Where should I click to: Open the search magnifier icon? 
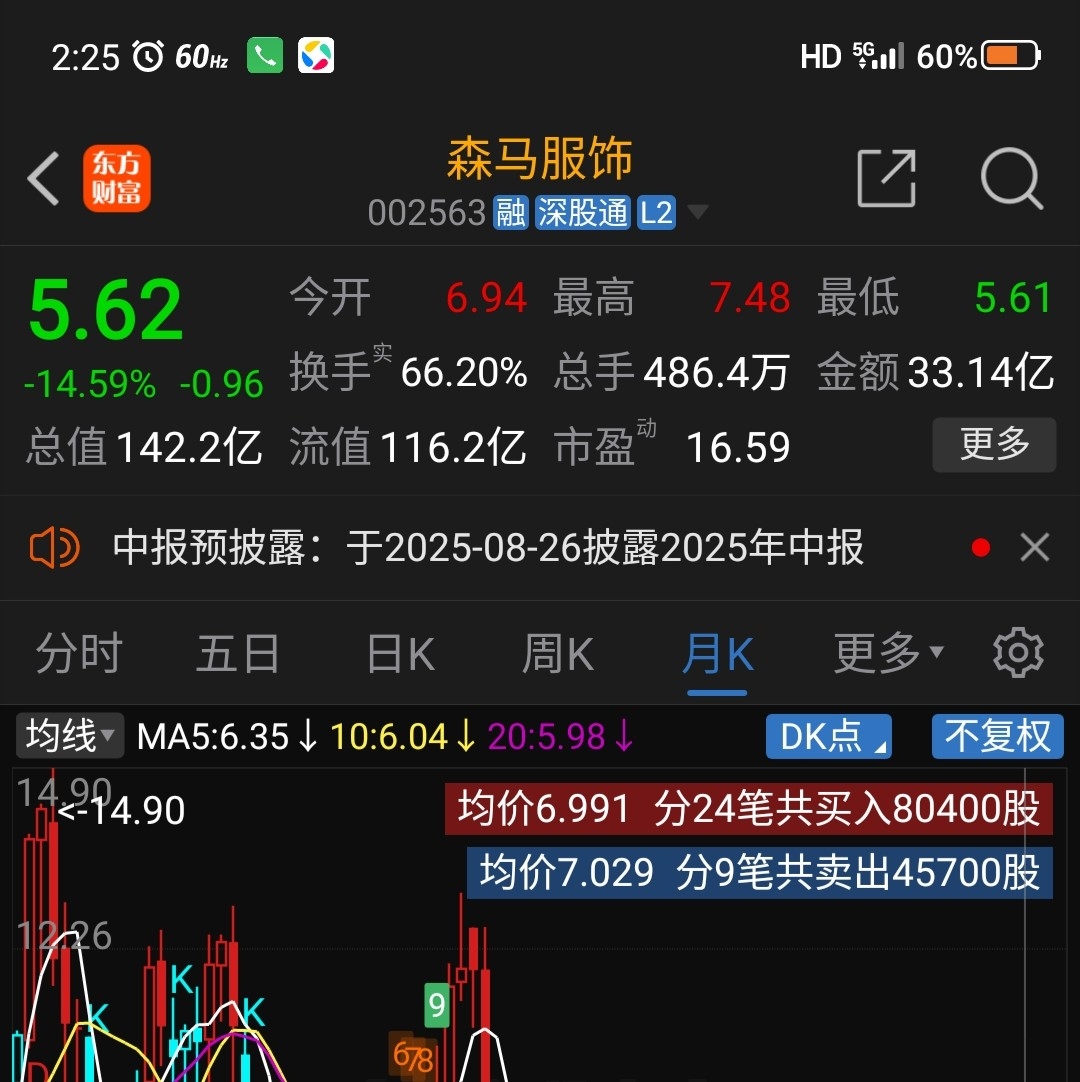(1012, 178)
